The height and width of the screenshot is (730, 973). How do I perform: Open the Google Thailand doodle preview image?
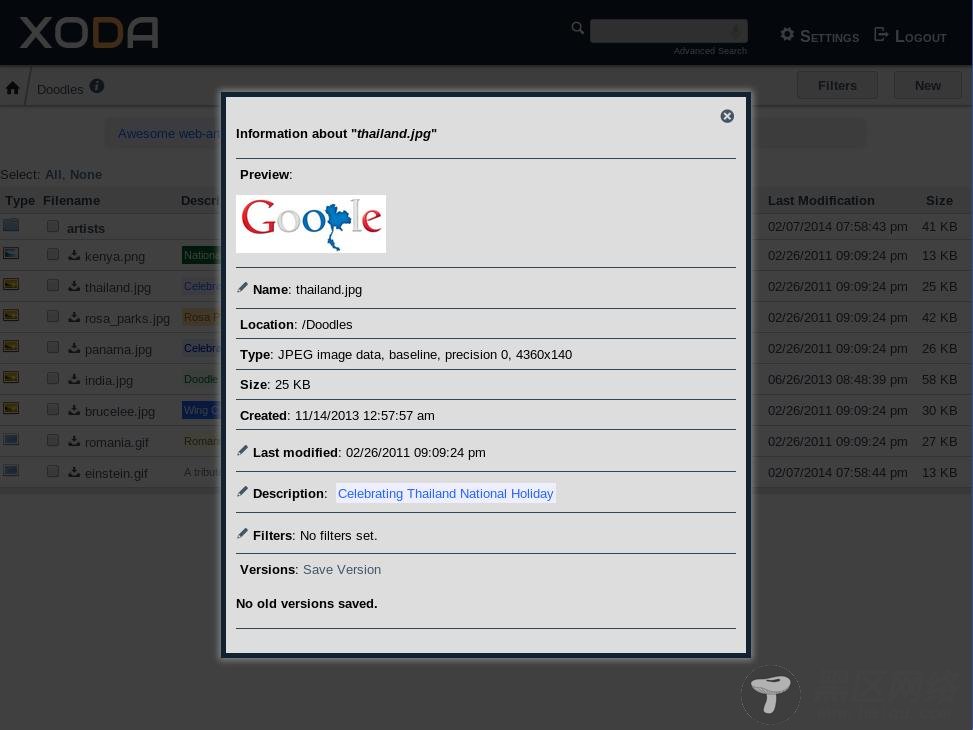[x=311, y=224]
